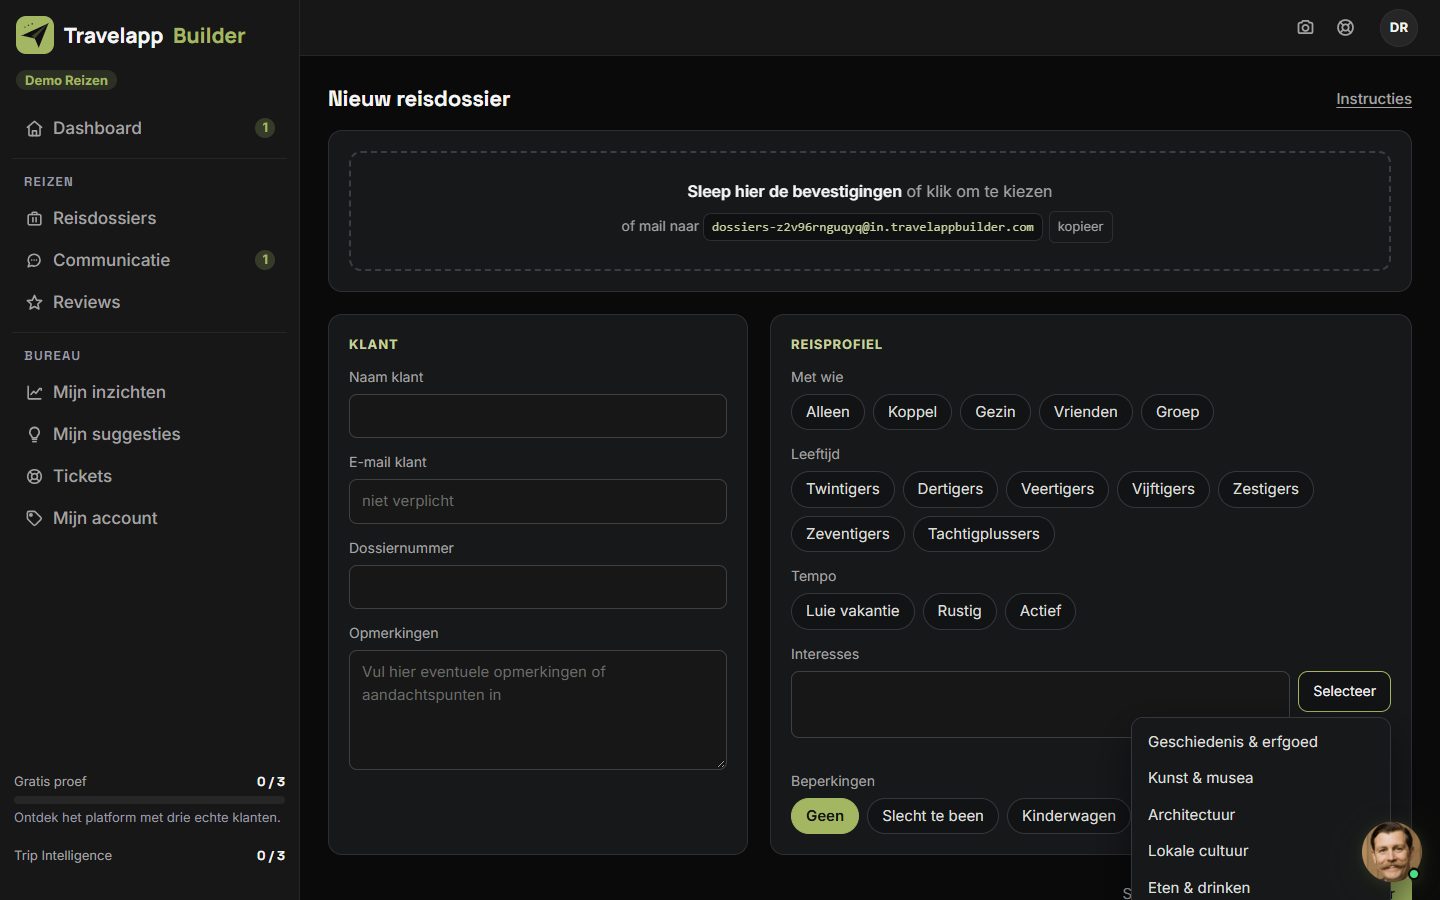Select the Alleen travel companion chip
This screenshot has width=1440, height=900.
[828, 412]
